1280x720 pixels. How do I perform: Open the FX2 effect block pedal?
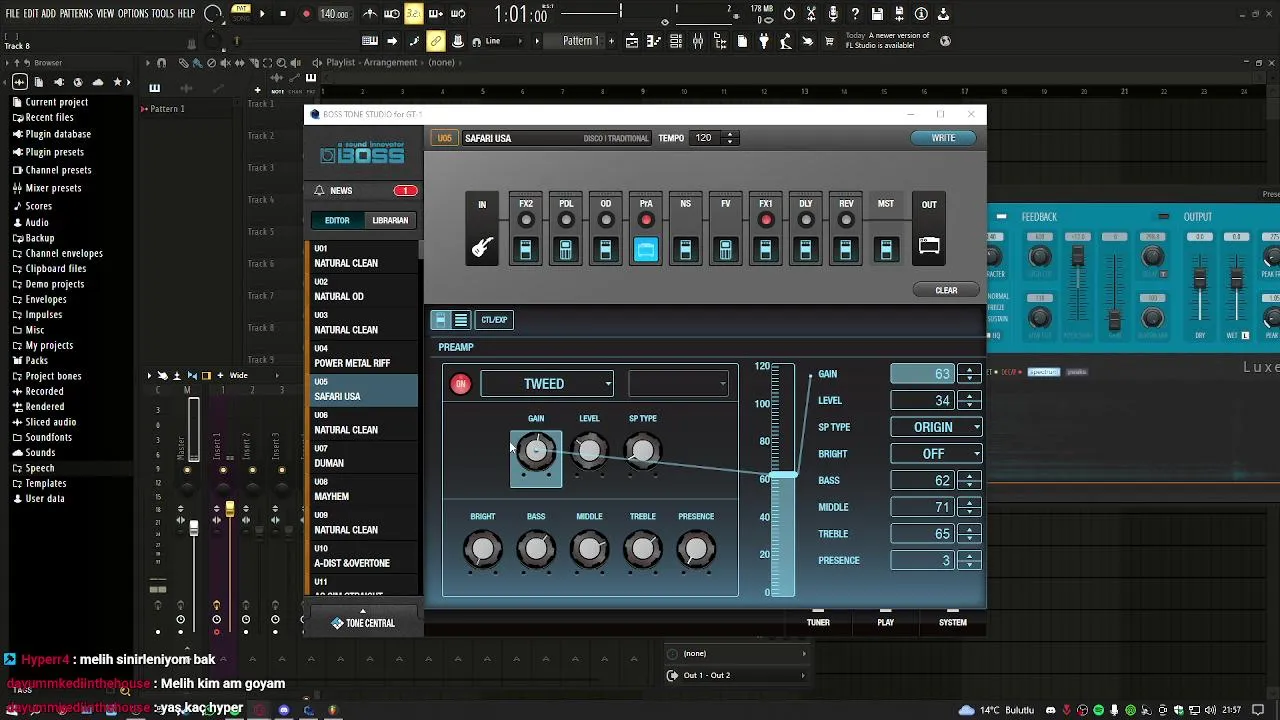pos(526,249)
